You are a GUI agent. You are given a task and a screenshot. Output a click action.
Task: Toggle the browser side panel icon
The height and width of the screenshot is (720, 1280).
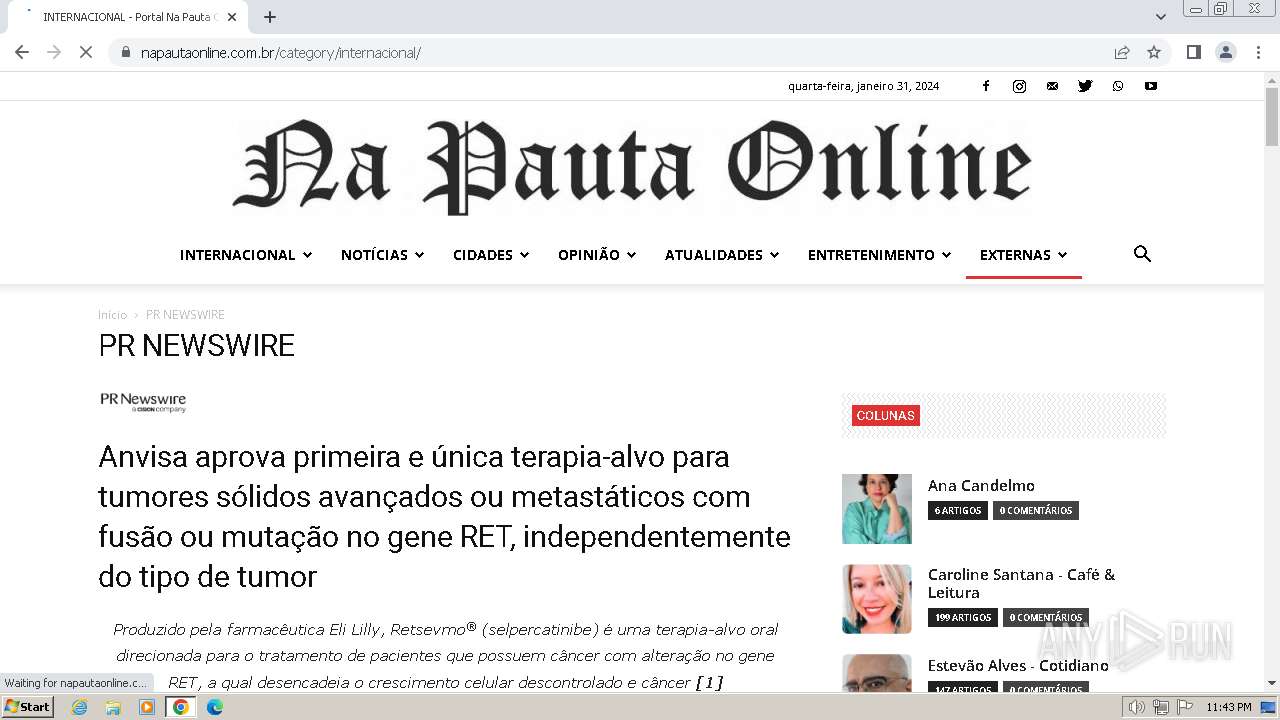pos(1193,52)
